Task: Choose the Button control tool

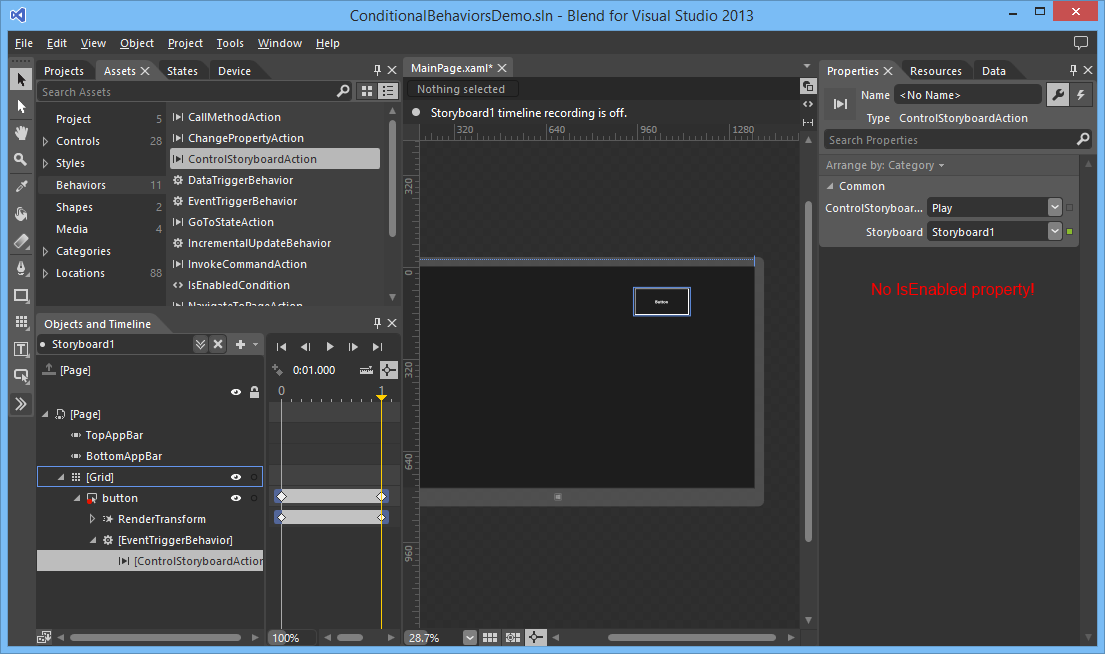Action: pos(21,376)
